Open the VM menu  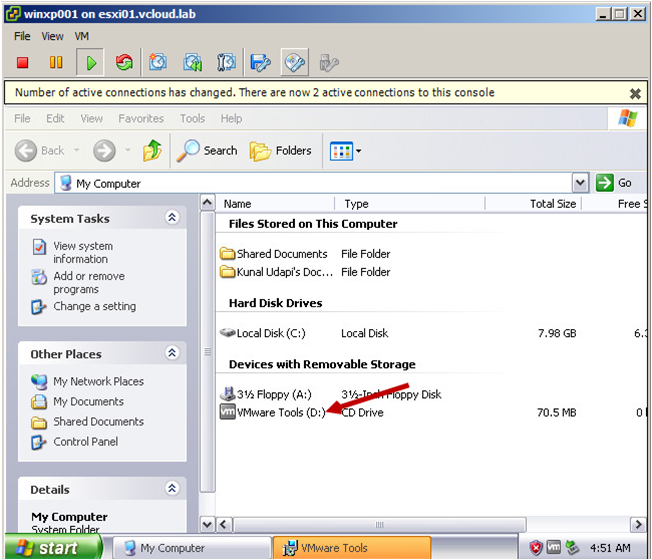coord(82,36)
